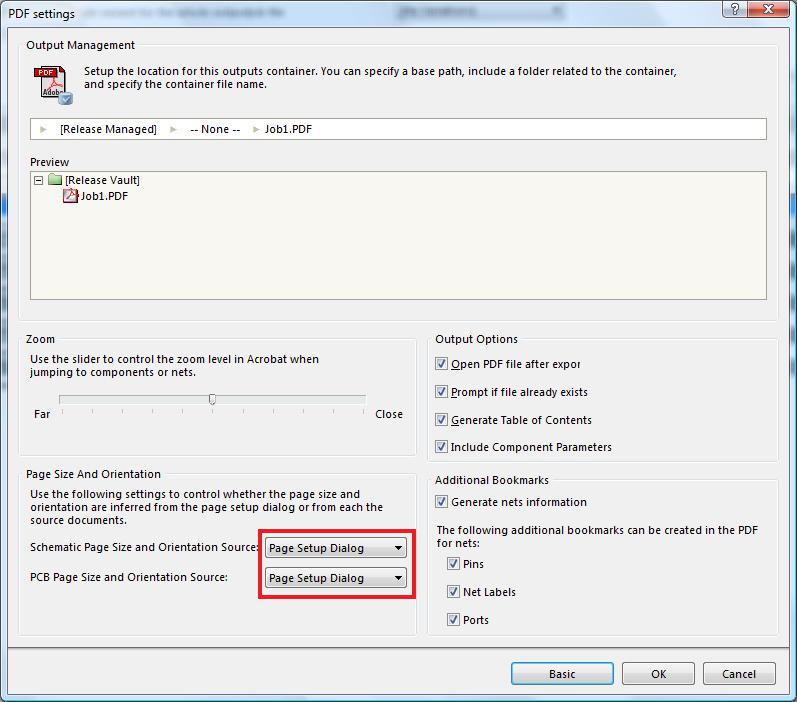797x702 pixels.
Task: Open the -- None -- container folder option
Action: point(215,129)
